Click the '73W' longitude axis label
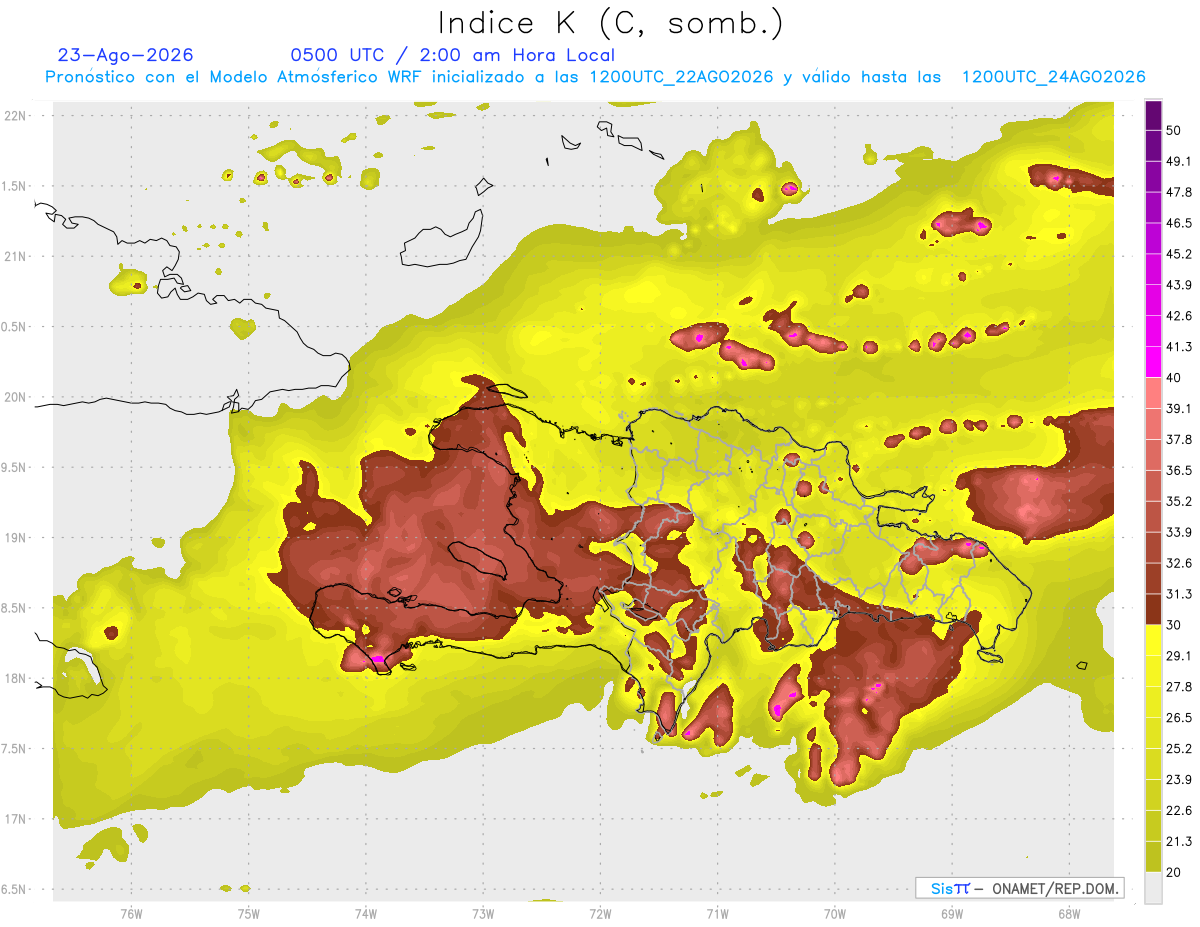The image size is (1200, 927). tap(483, 914)
